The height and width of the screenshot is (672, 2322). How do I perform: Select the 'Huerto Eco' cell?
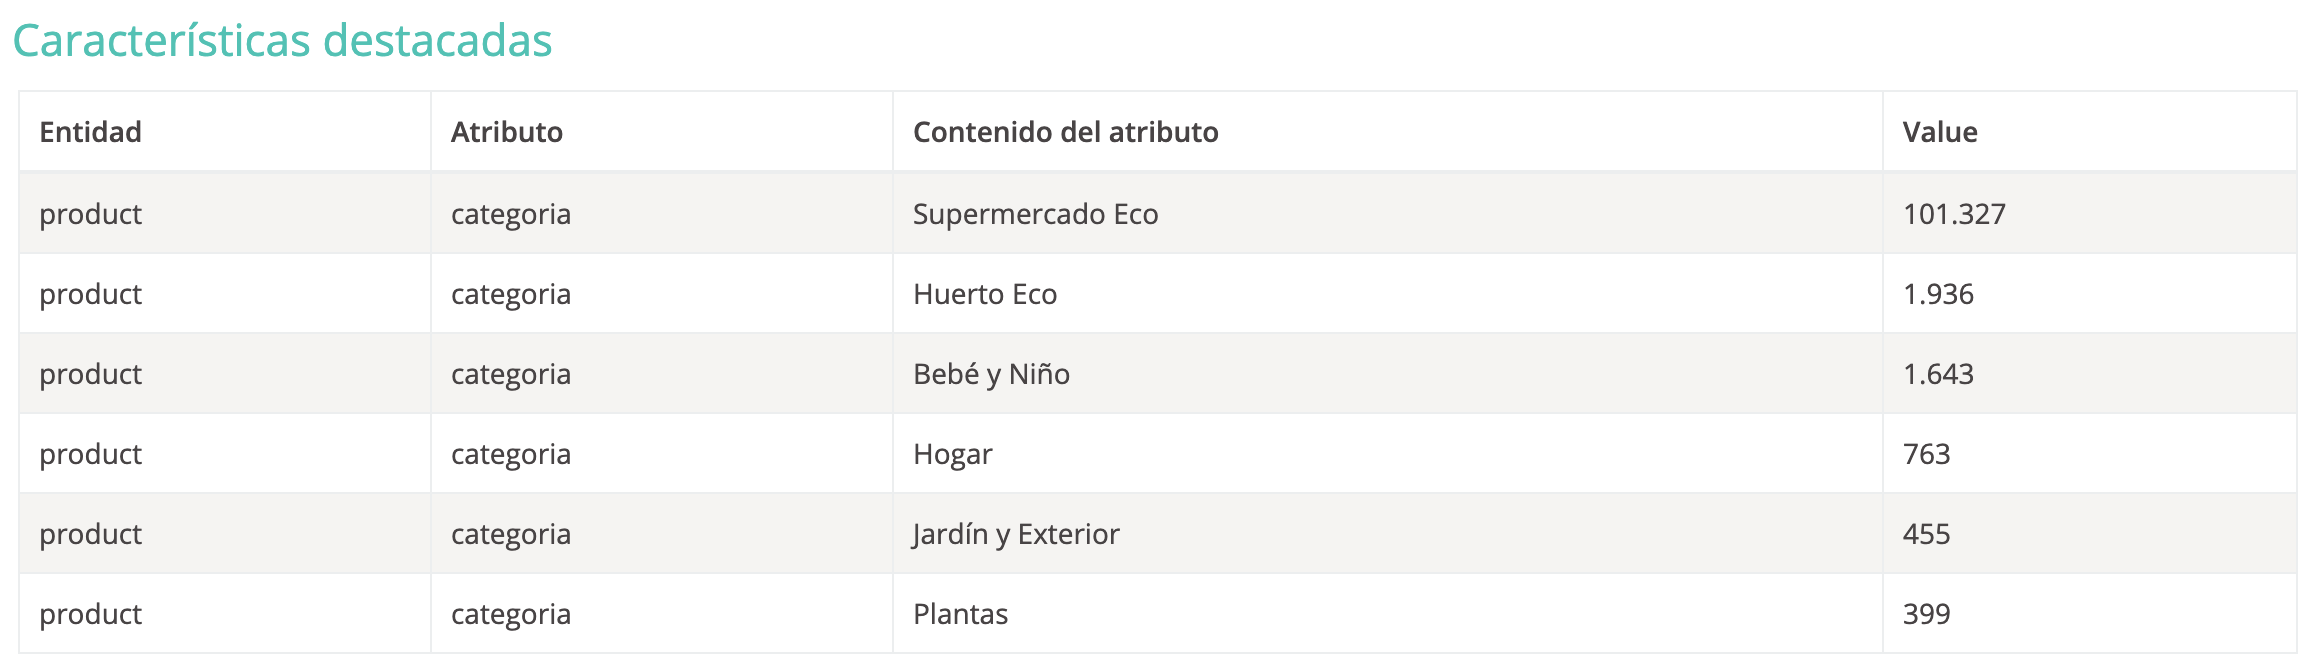pyautogui.click(x=984, y=294)
